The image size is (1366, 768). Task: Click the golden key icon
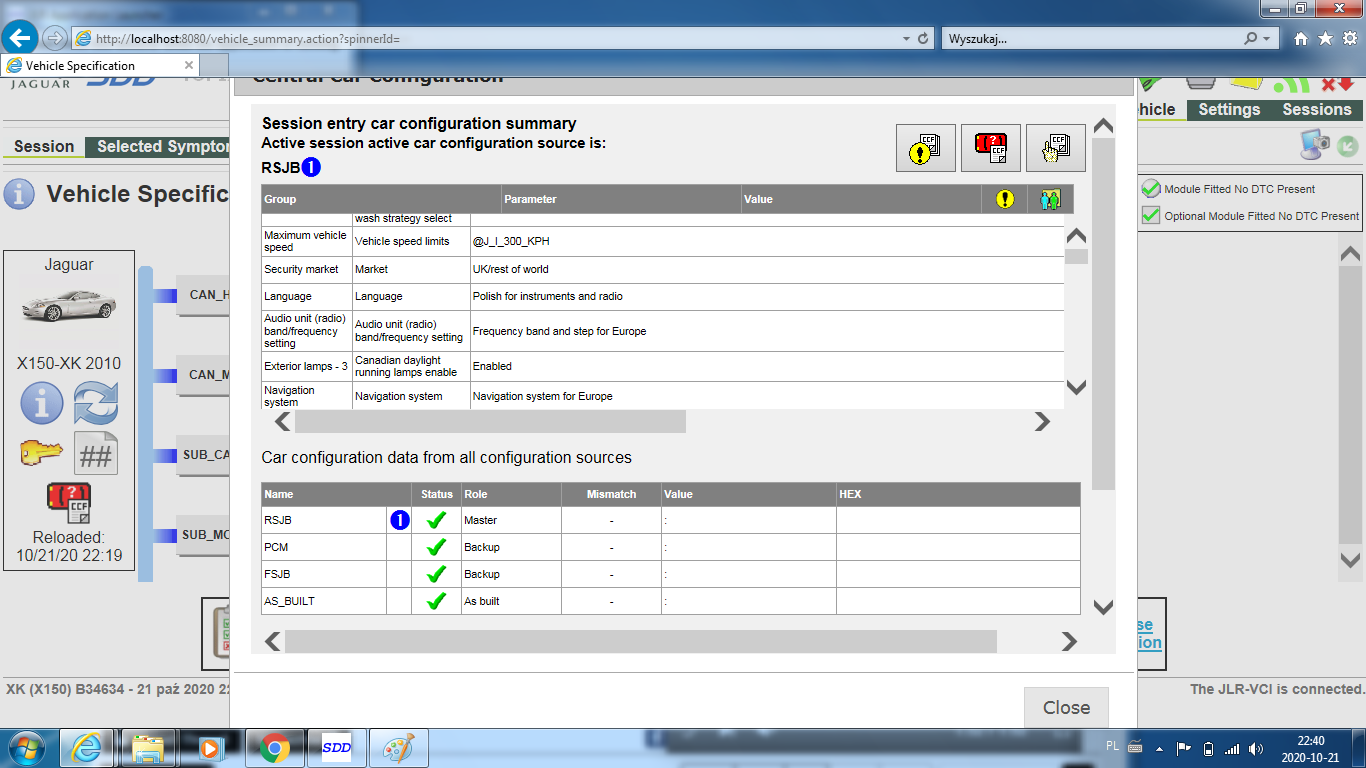point(42,455)
